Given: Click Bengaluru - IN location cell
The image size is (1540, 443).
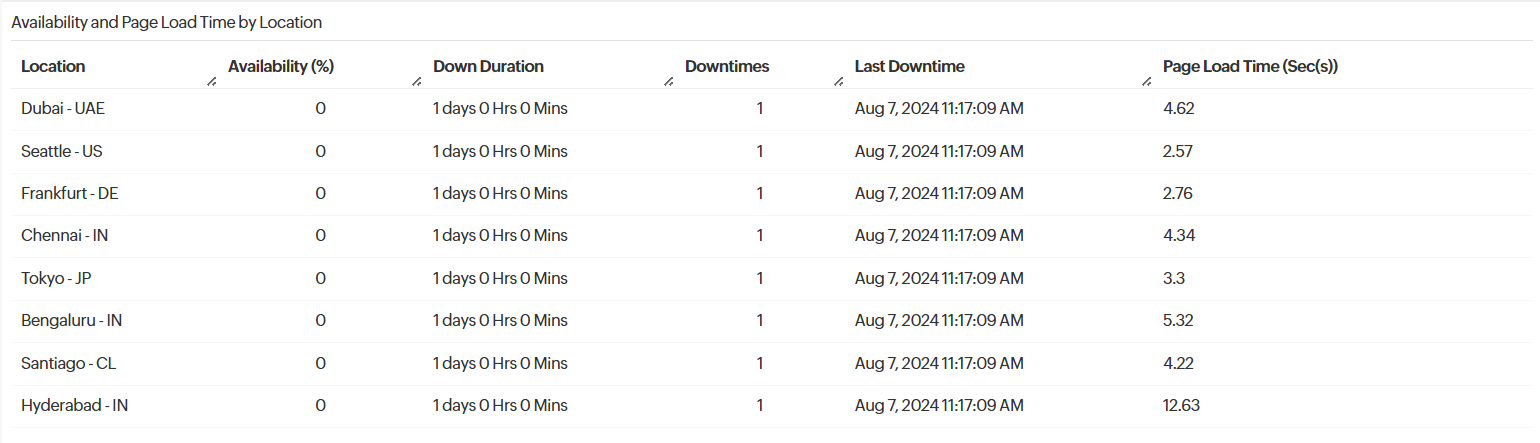Looking at the screenshot, I should point(72,320).
